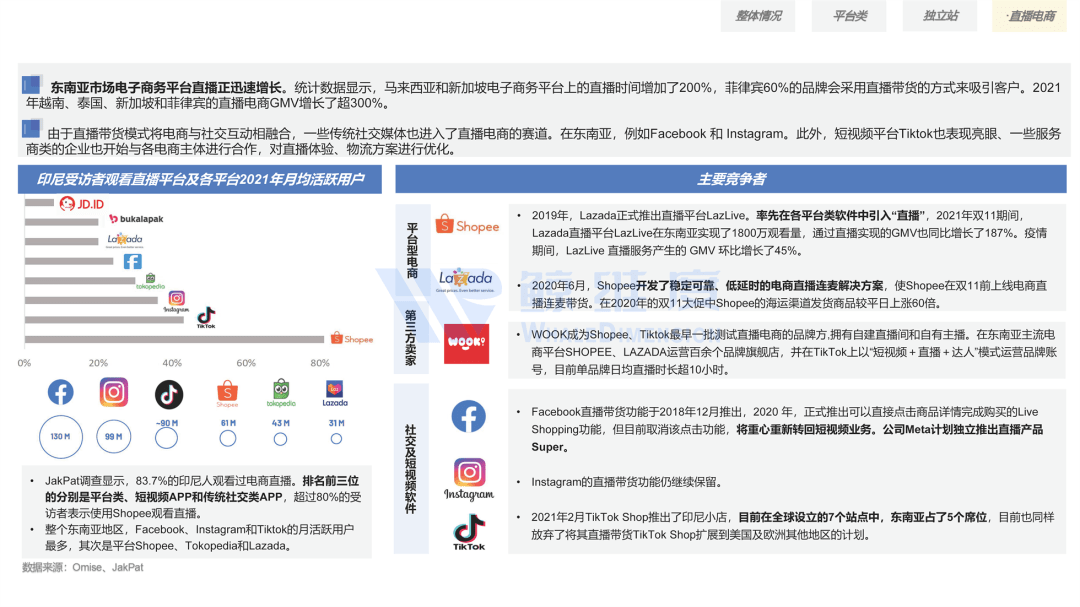Click the Shopee logo in the competitors panel
Viewport: 1080px width, 607px height.
(x=467, y=226)
